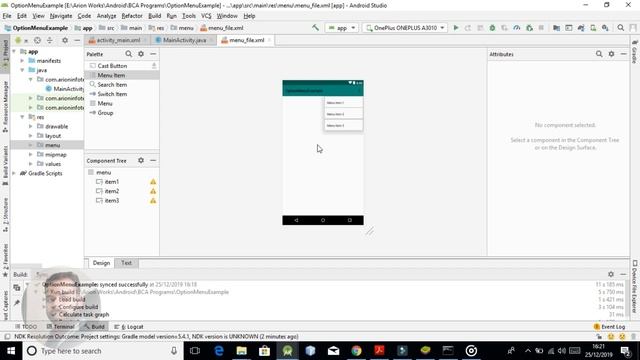Screen dimensions: 640x360
Task: Select Menu Item in Palette
Action: pyautogui.click(x=122, y=75)
